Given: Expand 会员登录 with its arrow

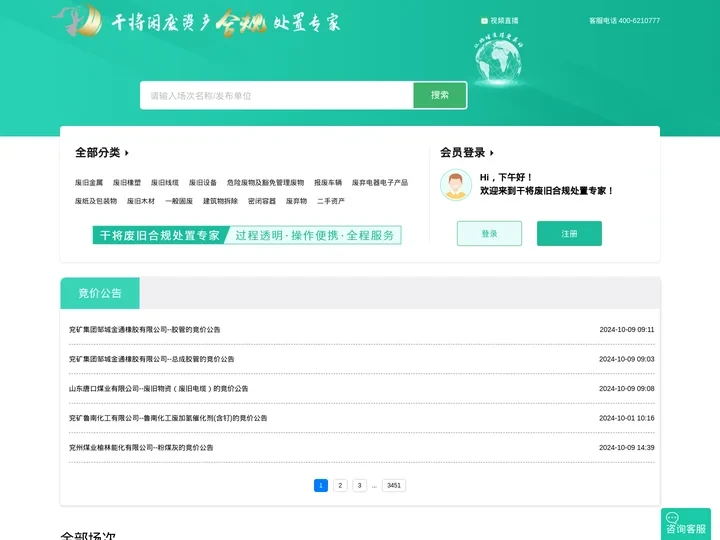Looking at the screenshot, I should [492, 153].
